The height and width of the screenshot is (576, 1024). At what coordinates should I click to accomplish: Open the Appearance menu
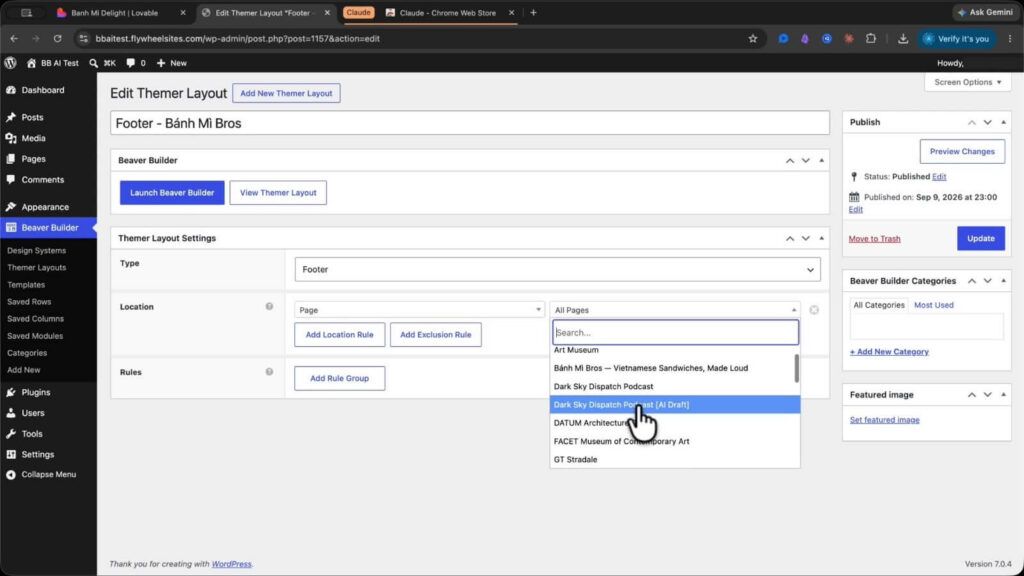pos(44,207)
